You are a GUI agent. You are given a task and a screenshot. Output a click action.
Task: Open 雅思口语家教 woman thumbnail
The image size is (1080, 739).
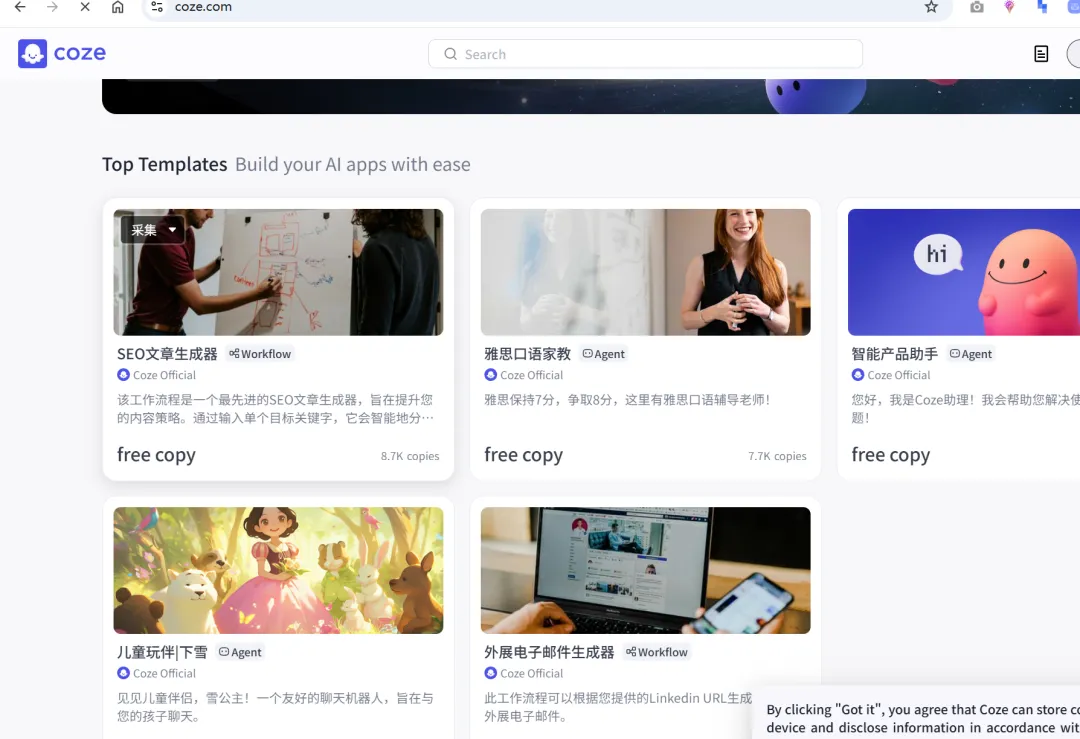[x=645, y=272]
